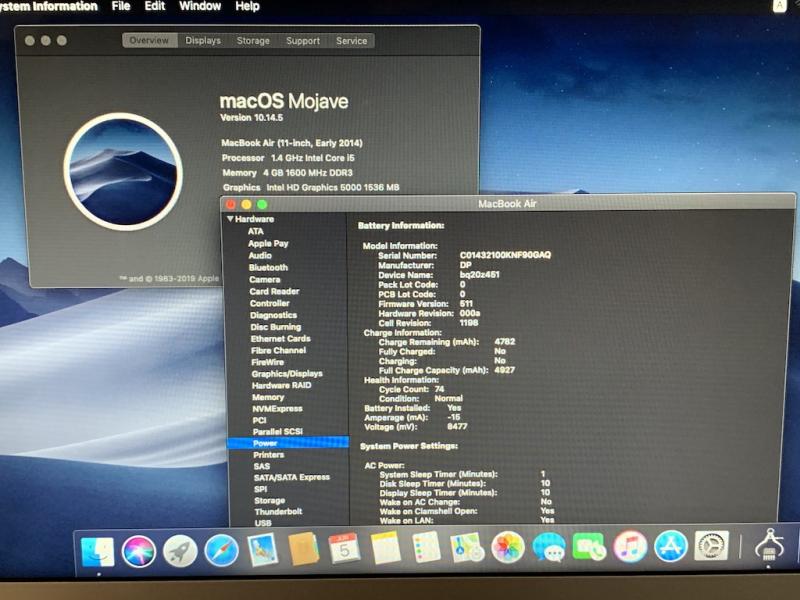Image resolution: width=800 pixels, height=600 pixels.
Task: Open the Window menu
Action: pyautogui.click(x=200, y=6)
